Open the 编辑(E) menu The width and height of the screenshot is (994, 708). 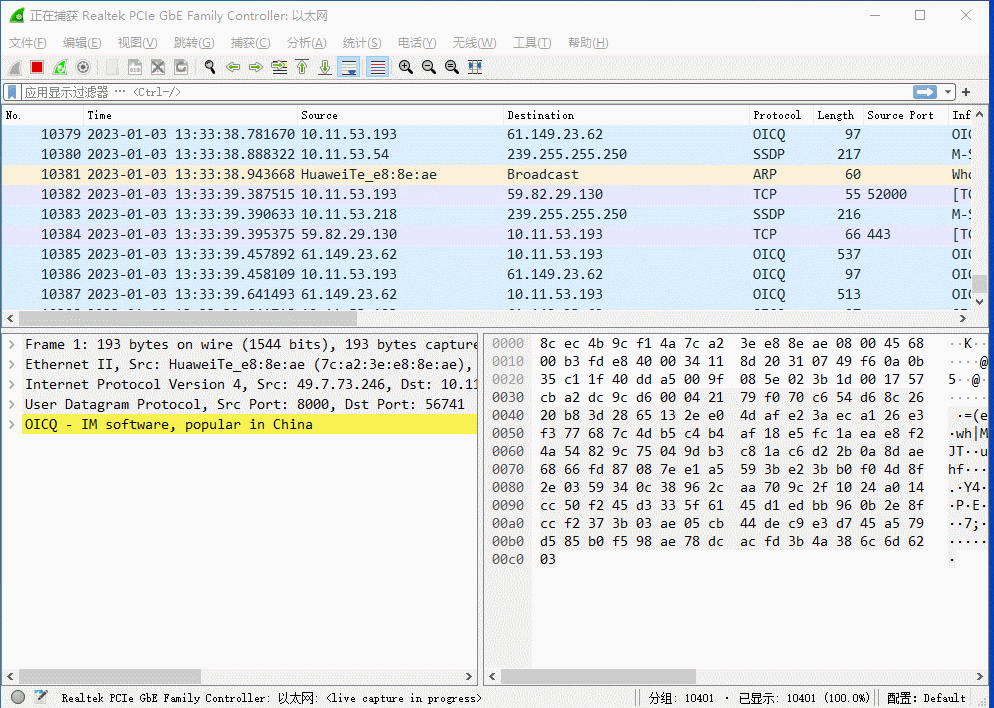click(82, 42)
